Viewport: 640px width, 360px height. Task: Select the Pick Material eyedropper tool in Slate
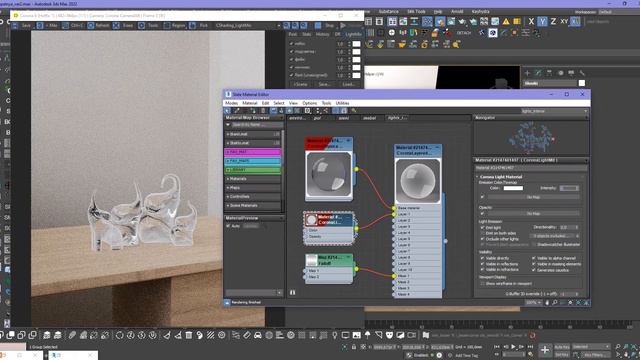pos(236,111)
